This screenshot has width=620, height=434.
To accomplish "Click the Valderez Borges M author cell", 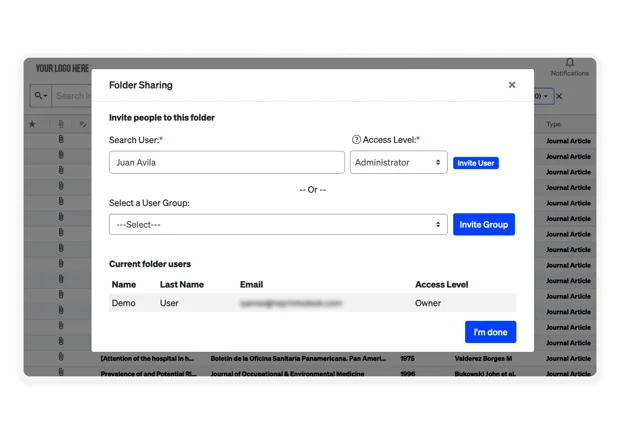I will tap(483, 359).
